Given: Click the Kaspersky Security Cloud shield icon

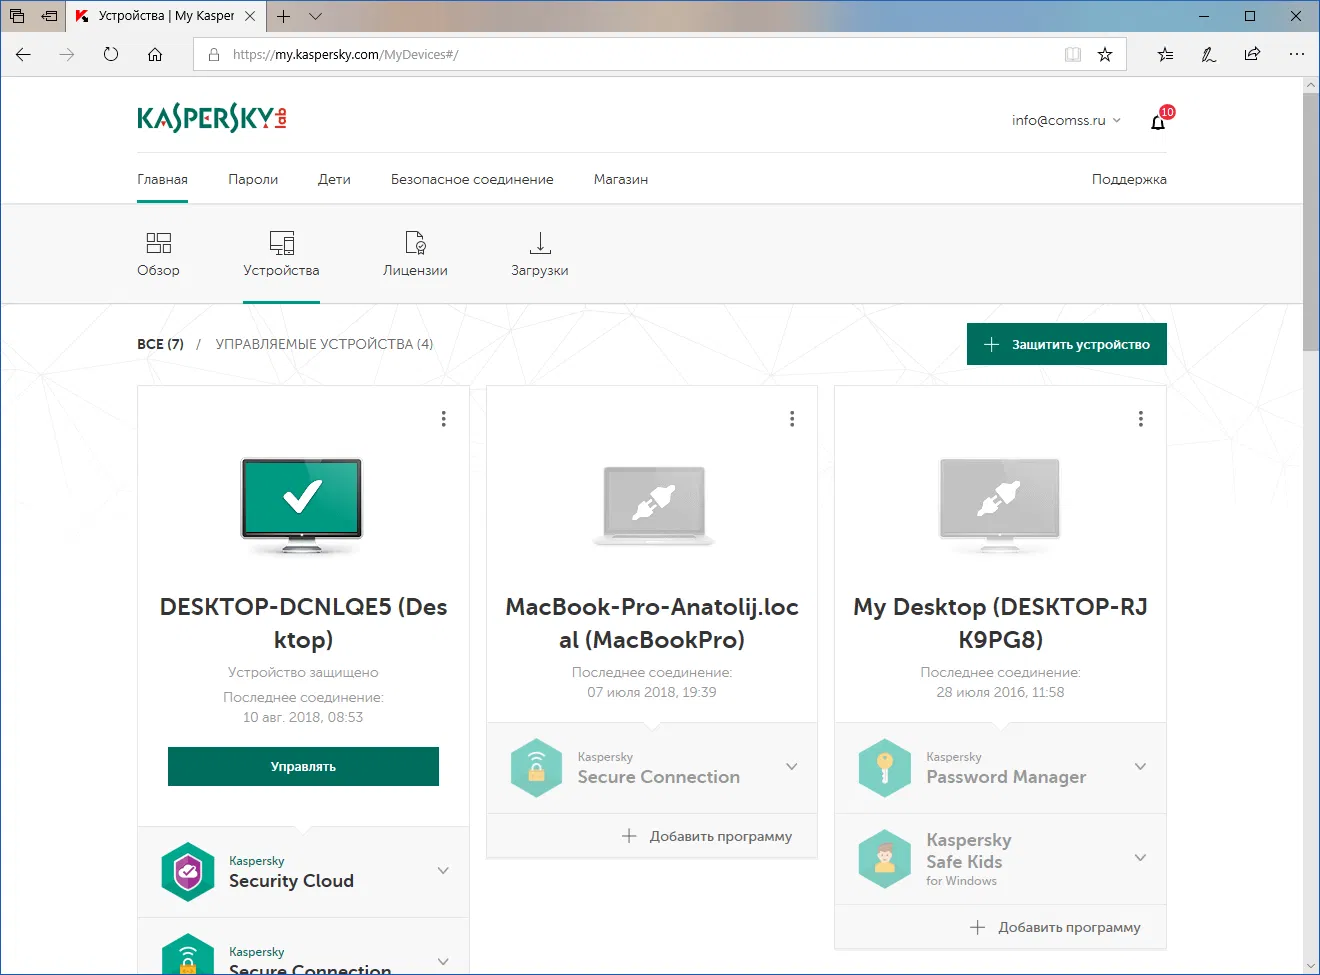Looking at the screenshot, I should 188,871.
